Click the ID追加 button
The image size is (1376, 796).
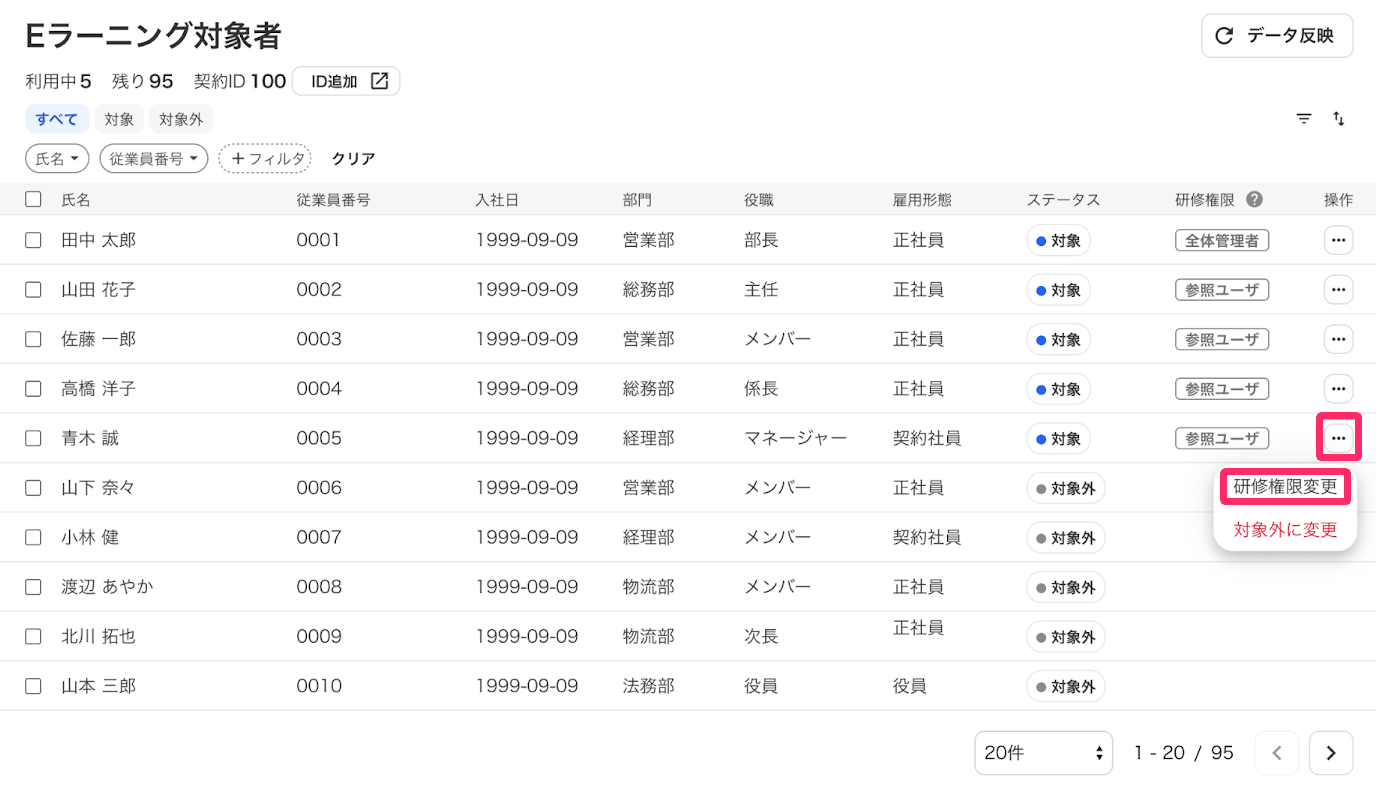tap(346, 81)
